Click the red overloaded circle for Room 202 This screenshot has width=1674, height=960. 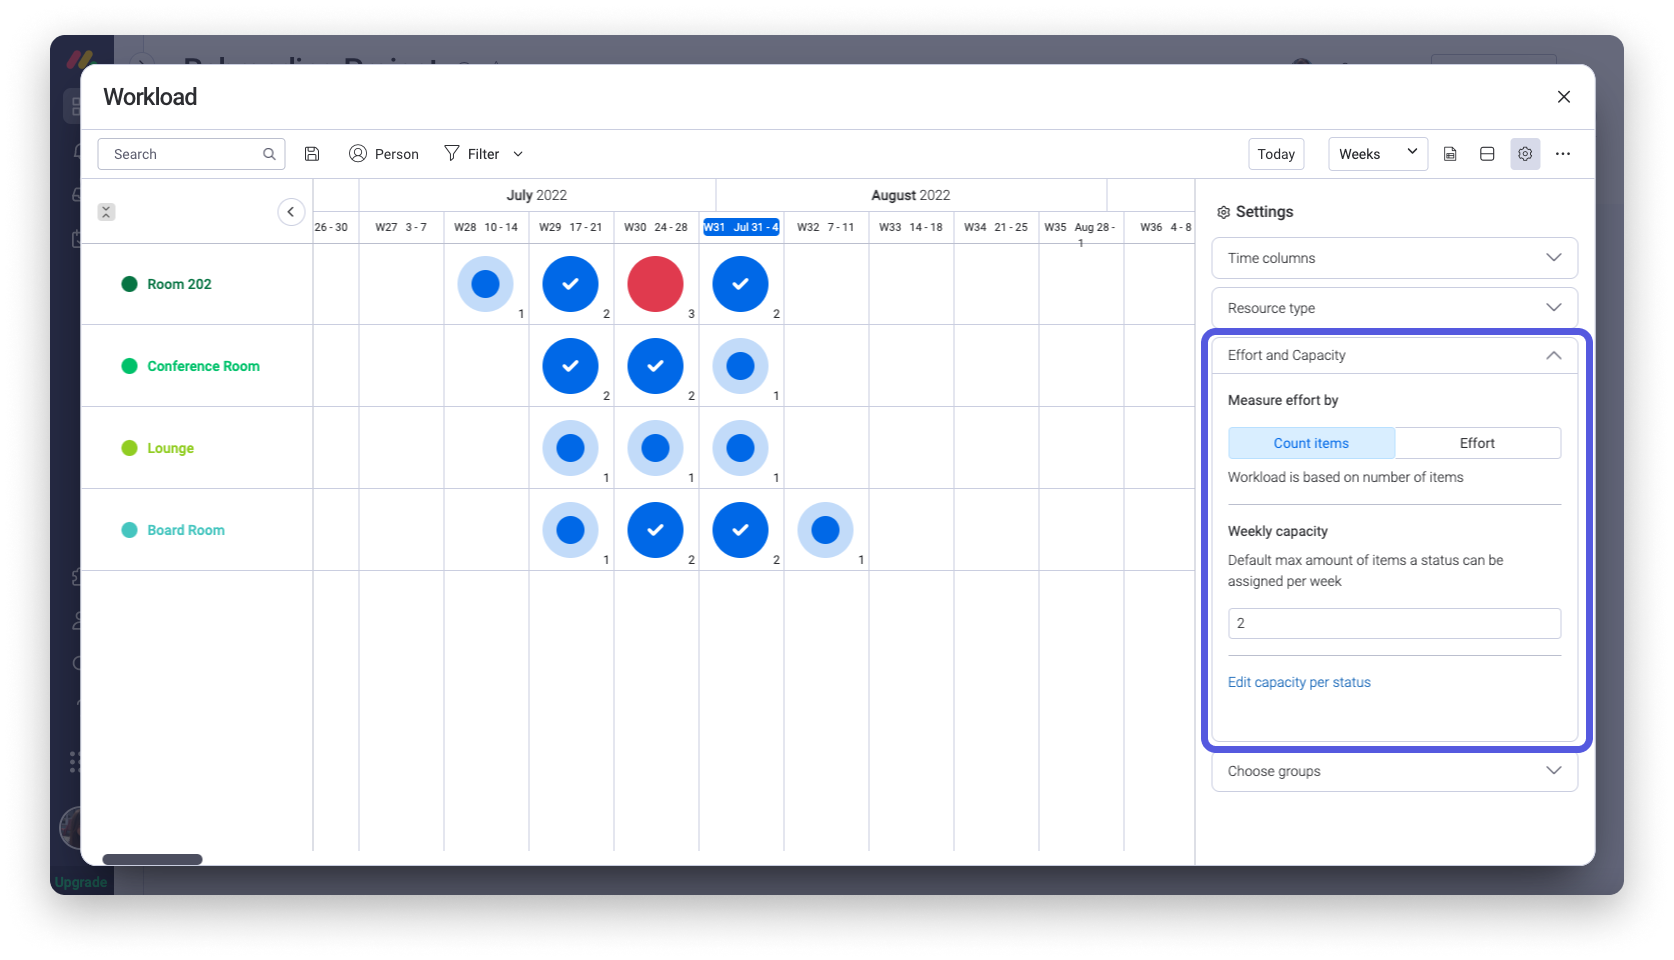[x=655, y=284]
